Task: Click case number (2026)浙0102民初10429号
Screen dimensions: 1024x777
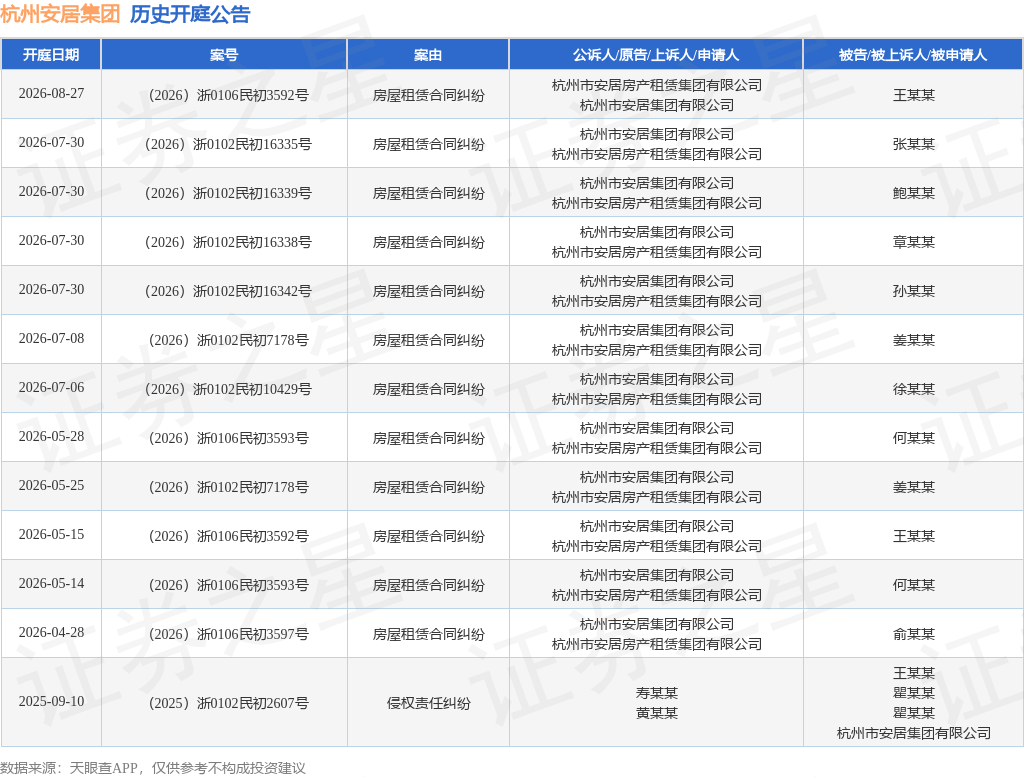Action: coord(228,389)
